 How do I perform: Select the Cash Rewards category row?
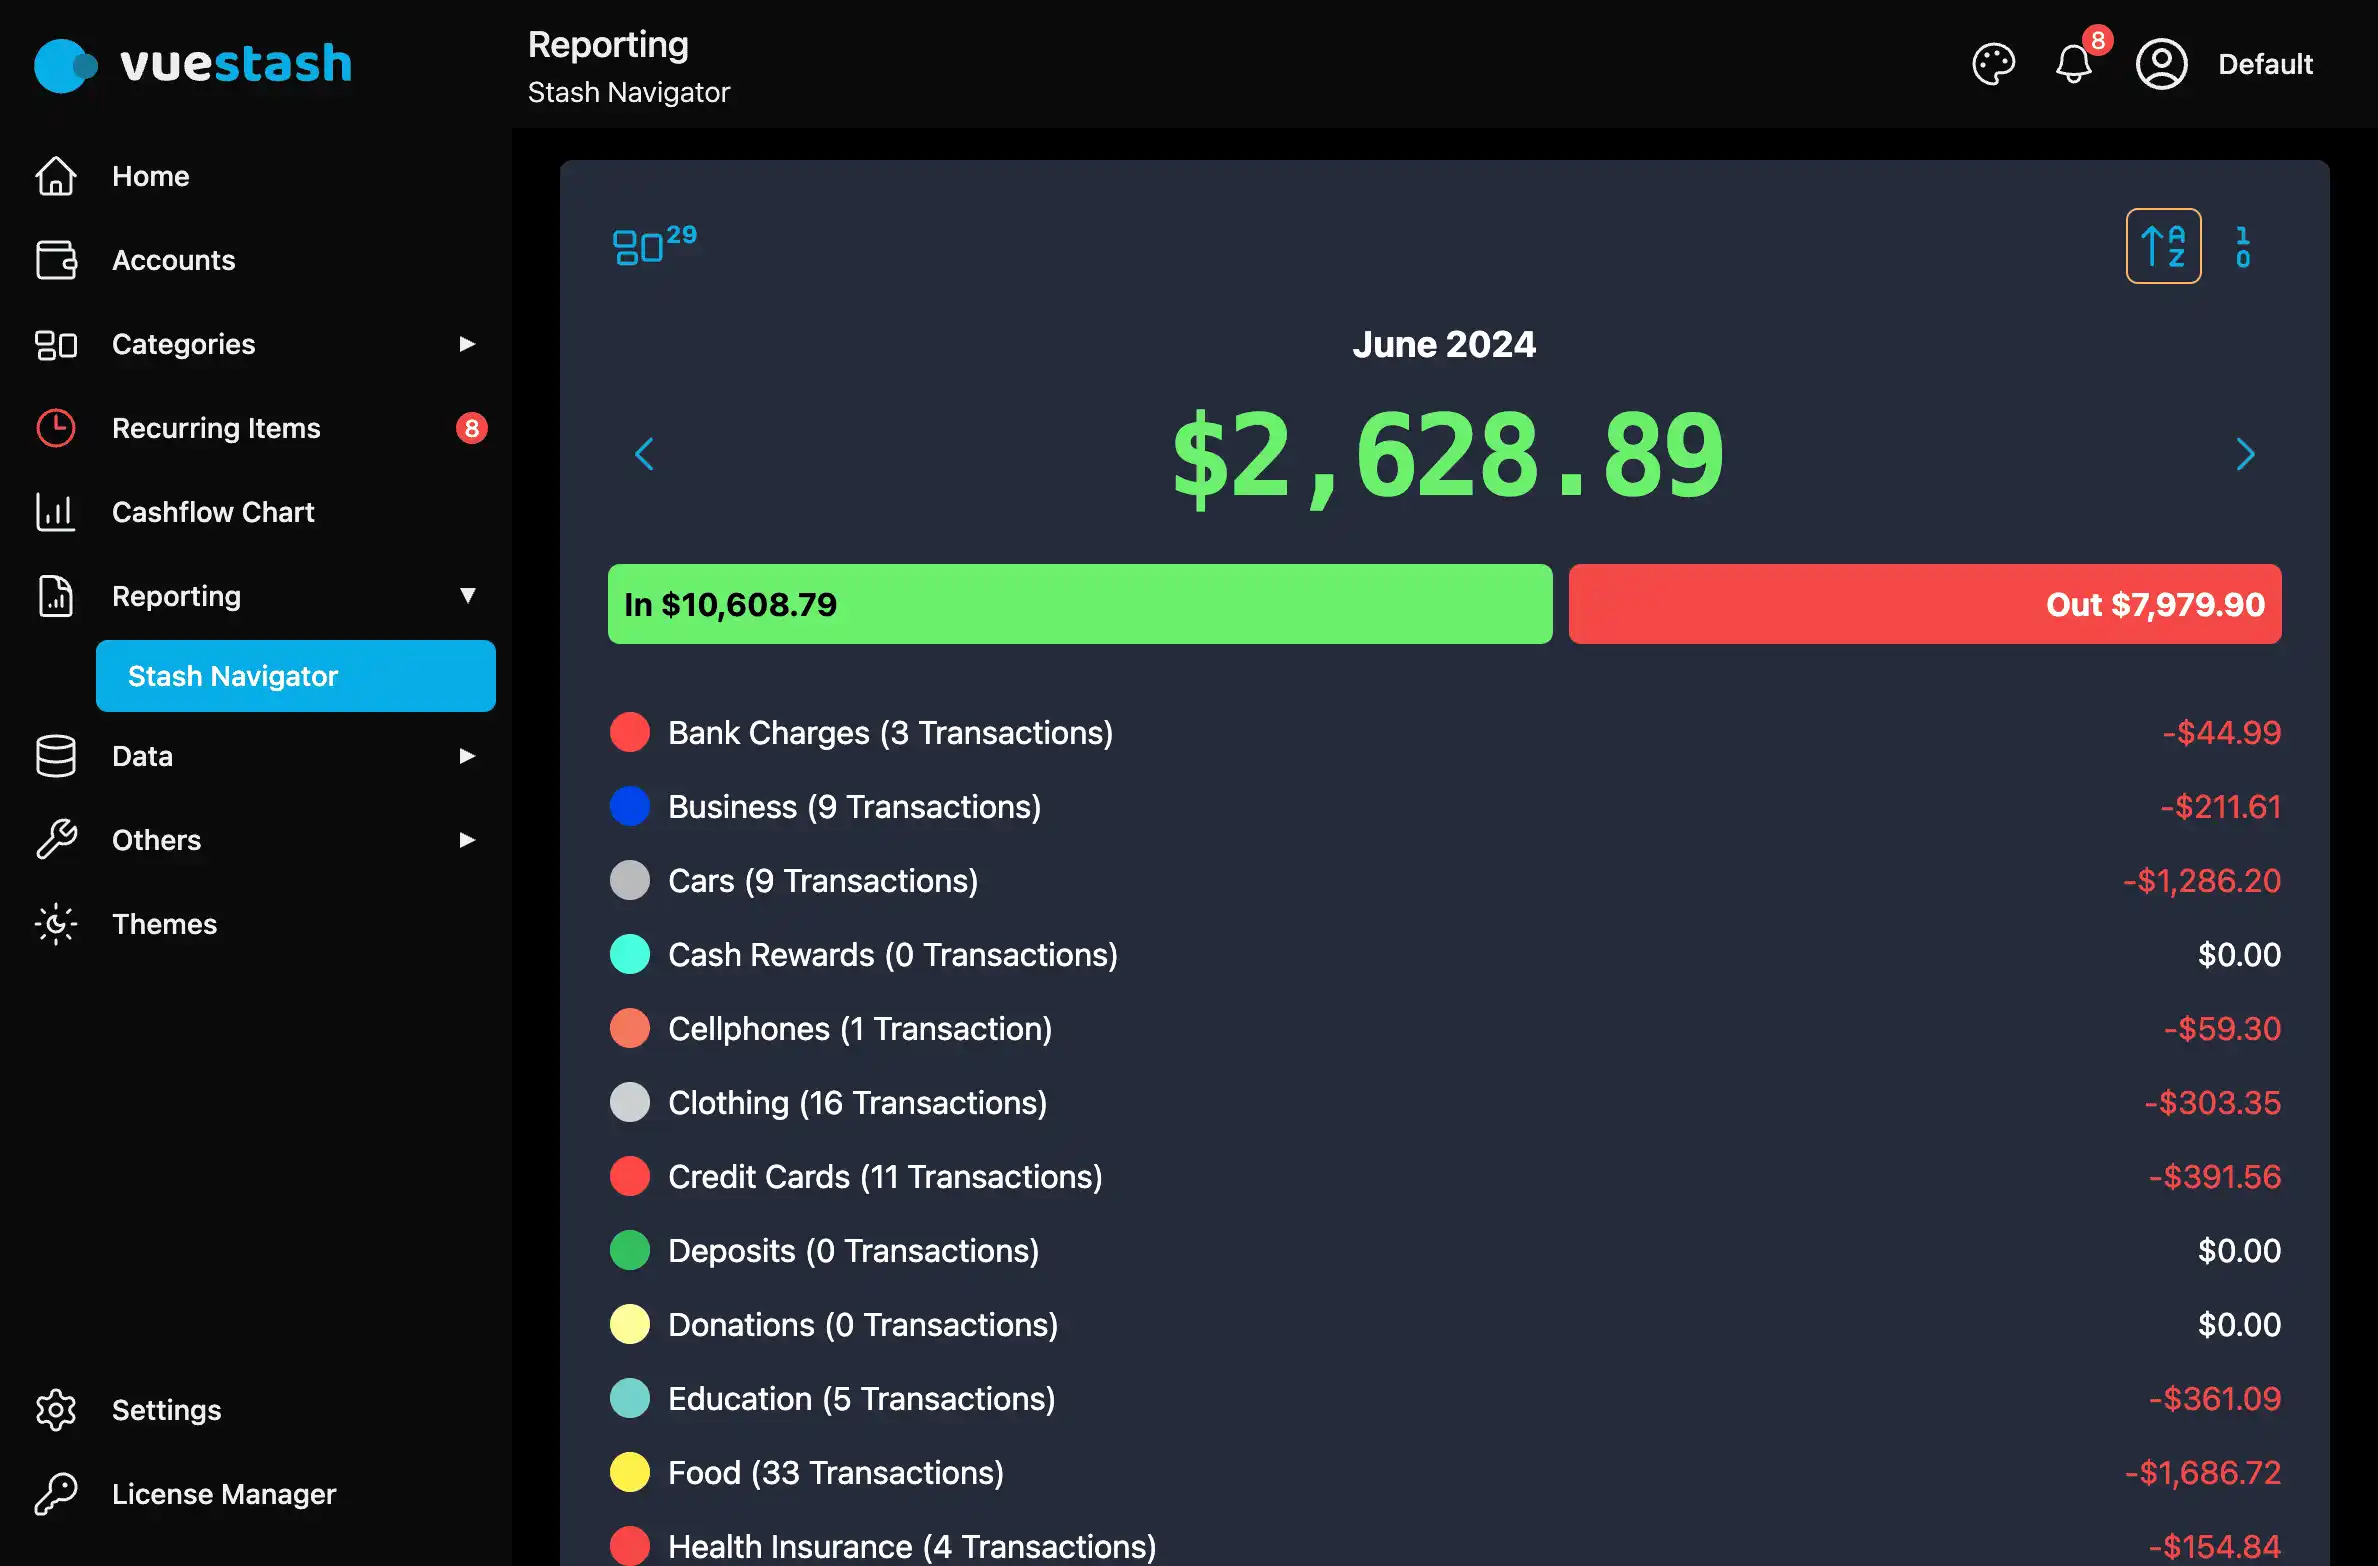(x=893, y=954)
